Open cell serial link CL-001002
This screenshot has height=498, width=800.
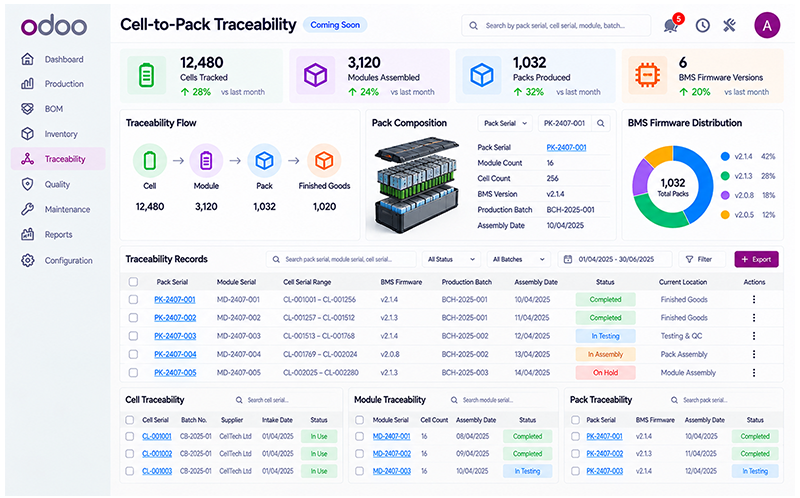point(157,454)
